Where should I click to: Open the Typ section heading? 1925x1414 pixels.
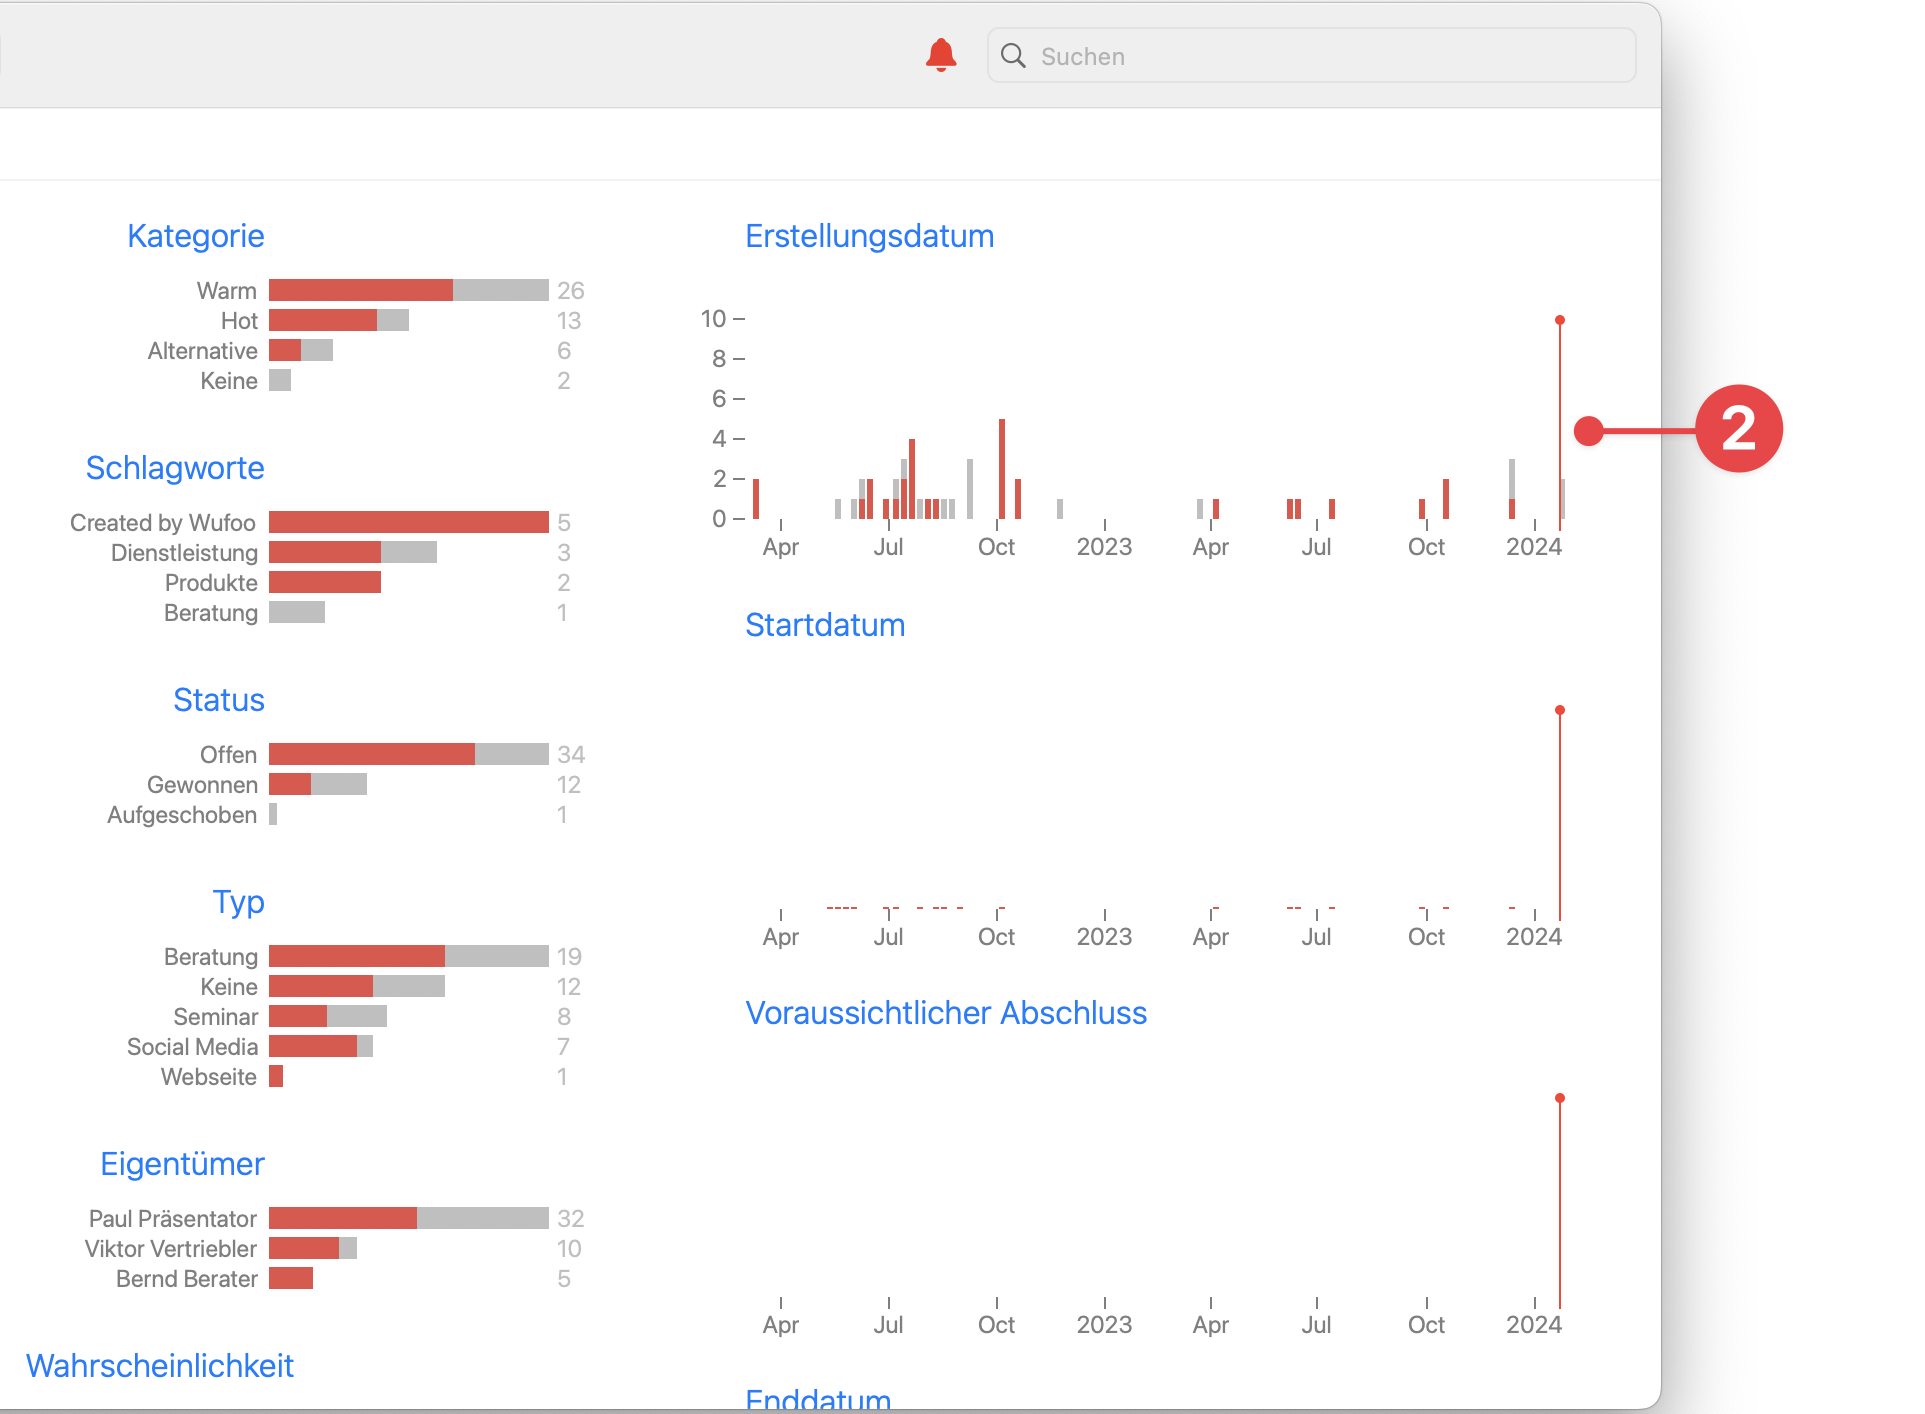point(238,902)
